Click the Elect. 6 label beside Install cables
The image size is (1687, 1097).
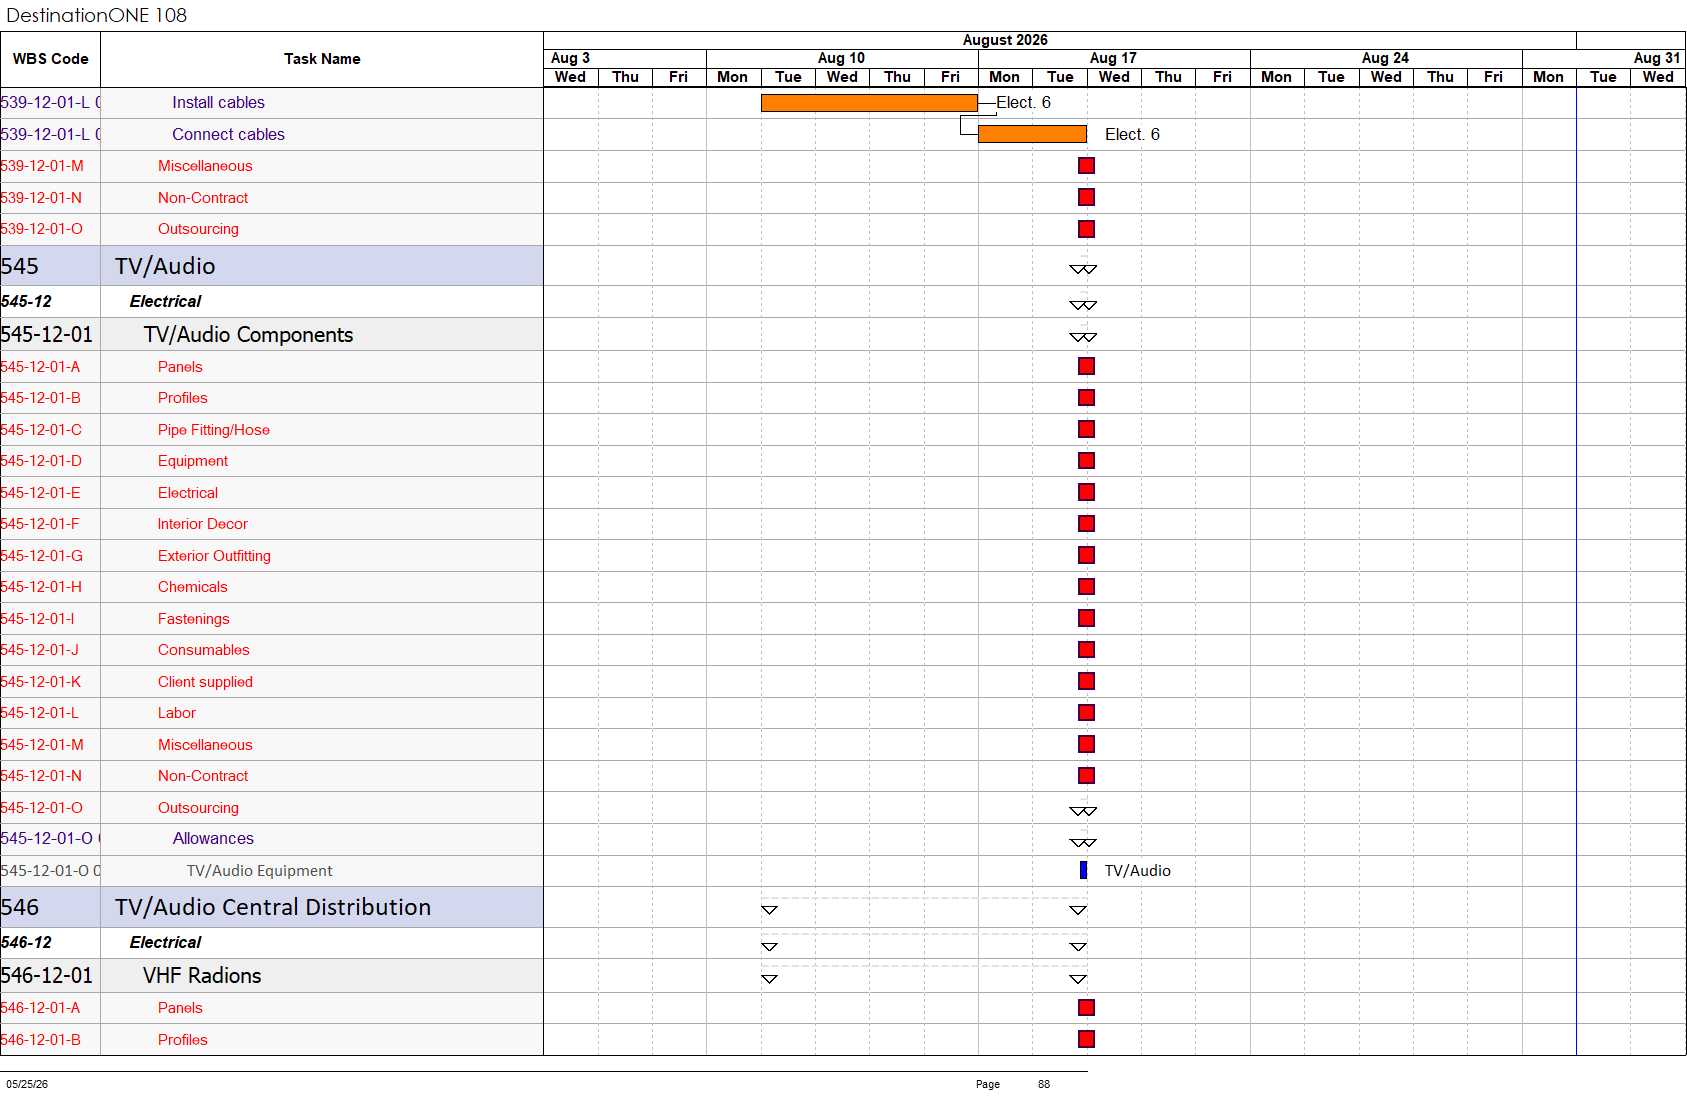coord(1023,102)
